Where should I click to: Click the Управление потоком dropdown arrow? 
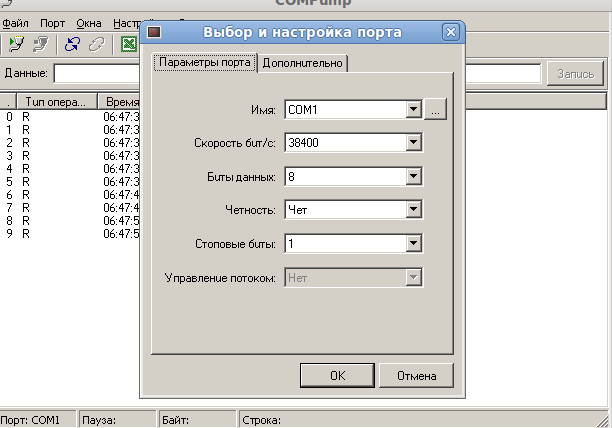click(413, 277)
